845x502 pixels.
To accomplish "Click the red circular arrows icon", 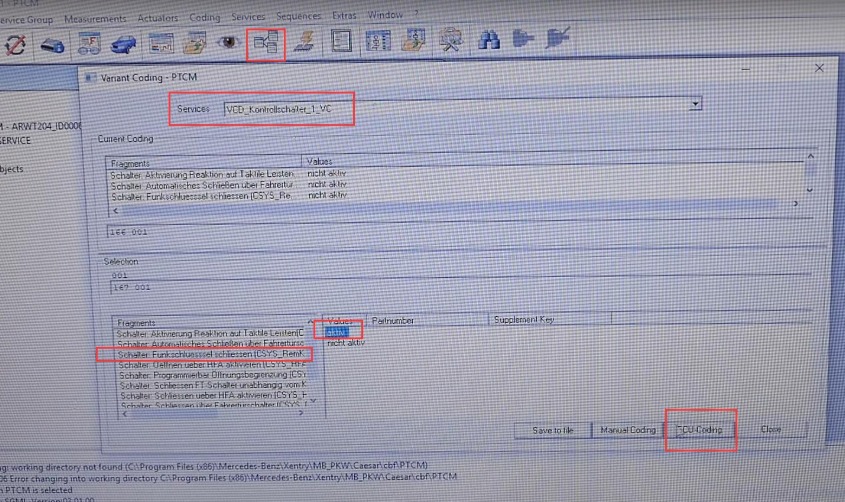I will [x=16, y=43].
